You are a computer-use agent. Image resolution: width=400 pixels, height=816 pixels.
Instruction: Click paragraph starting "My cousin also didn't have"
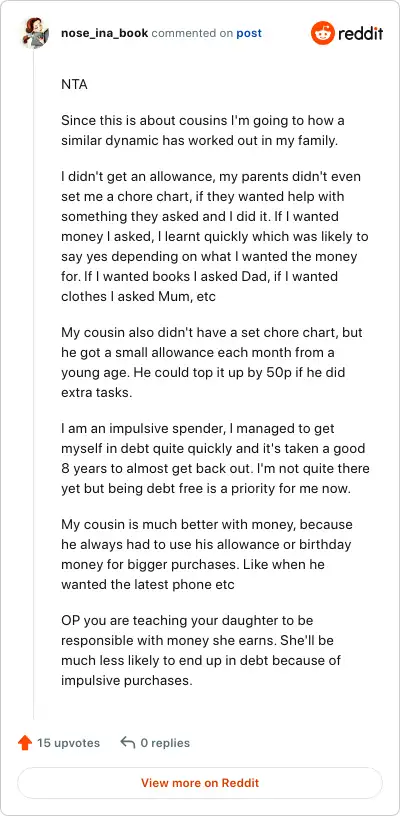click(x=212, y=362)
